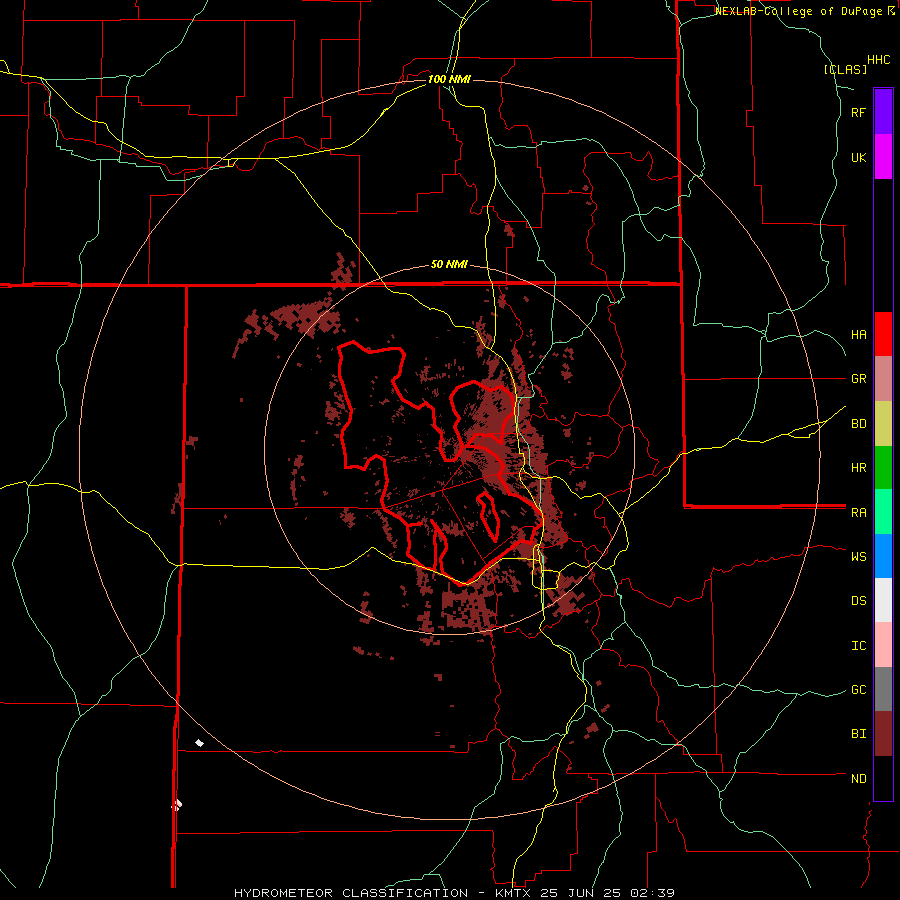Click the GC legend label
900x900 pixels.
pos(859,690)
